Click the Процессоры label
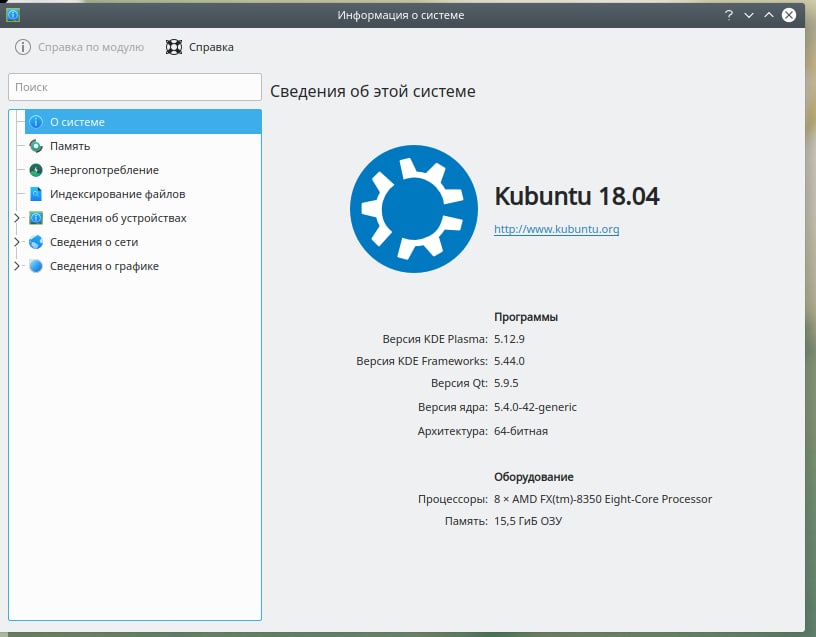Viewport: 816px width, 637px height. pos(453,499)
